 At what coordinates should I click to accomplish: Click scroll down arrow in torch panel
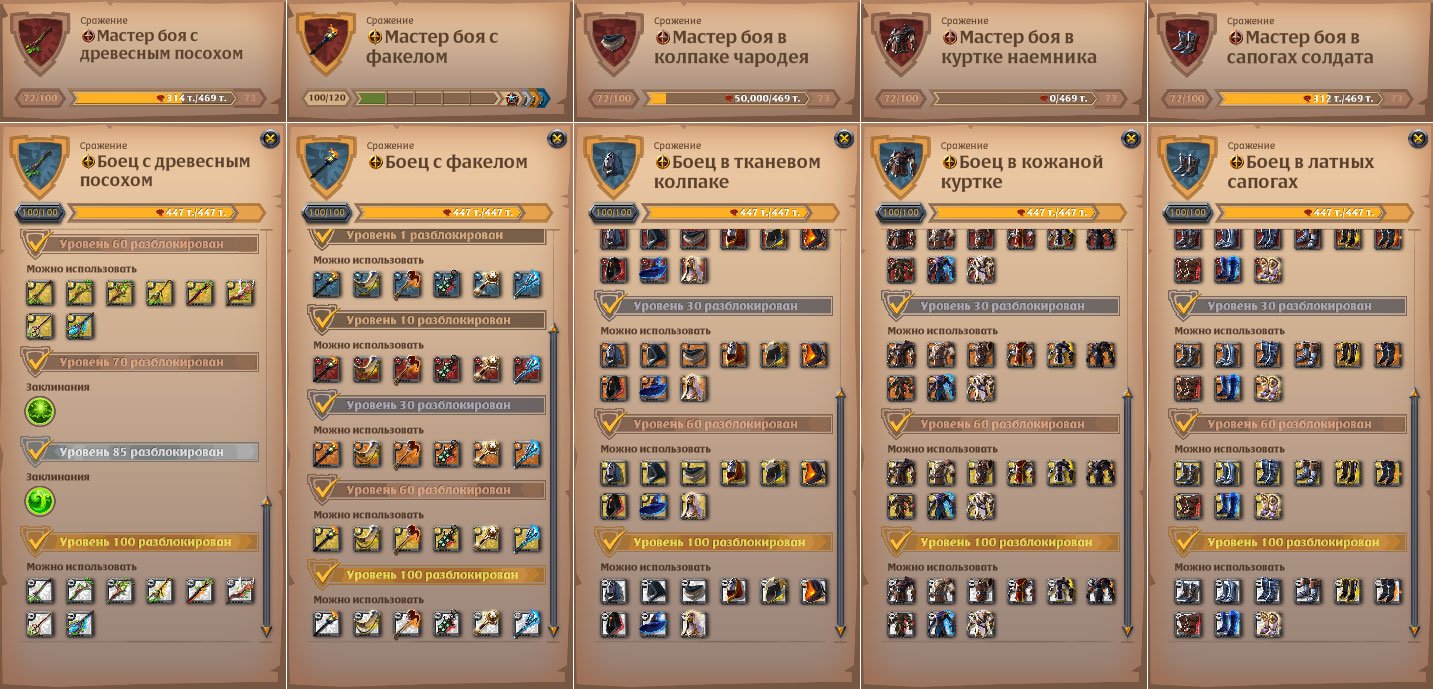point(553,630)
